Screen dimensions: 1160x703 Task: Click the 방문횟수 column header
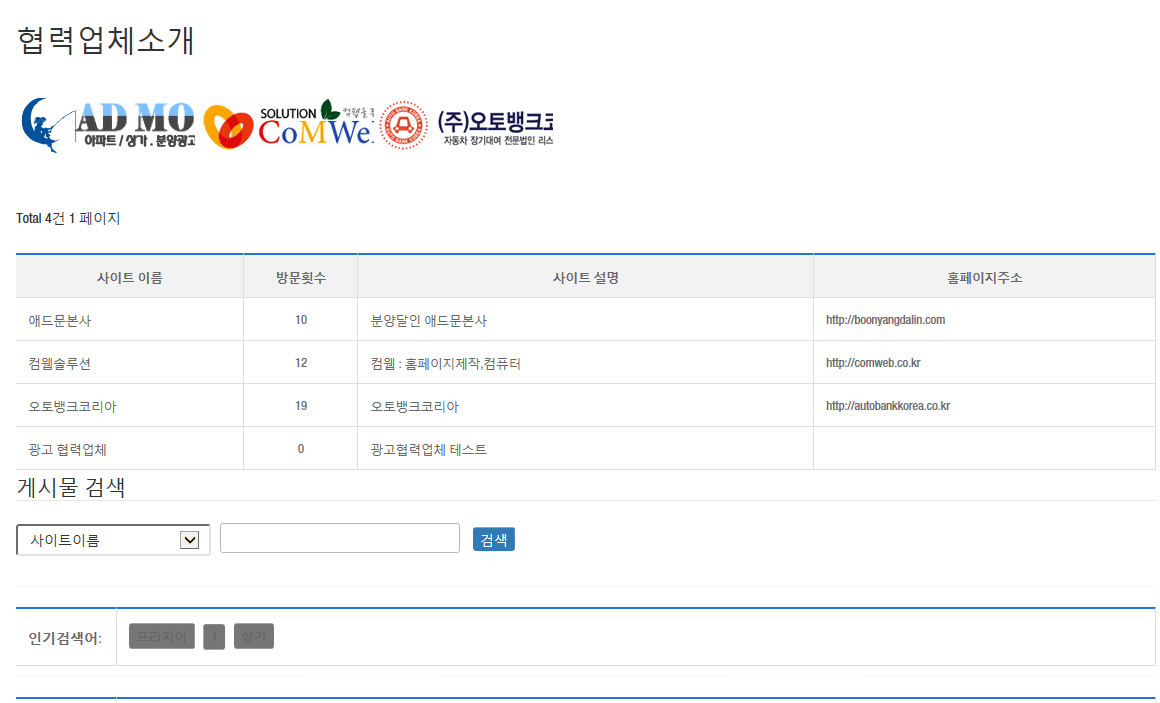coord(301,278)
